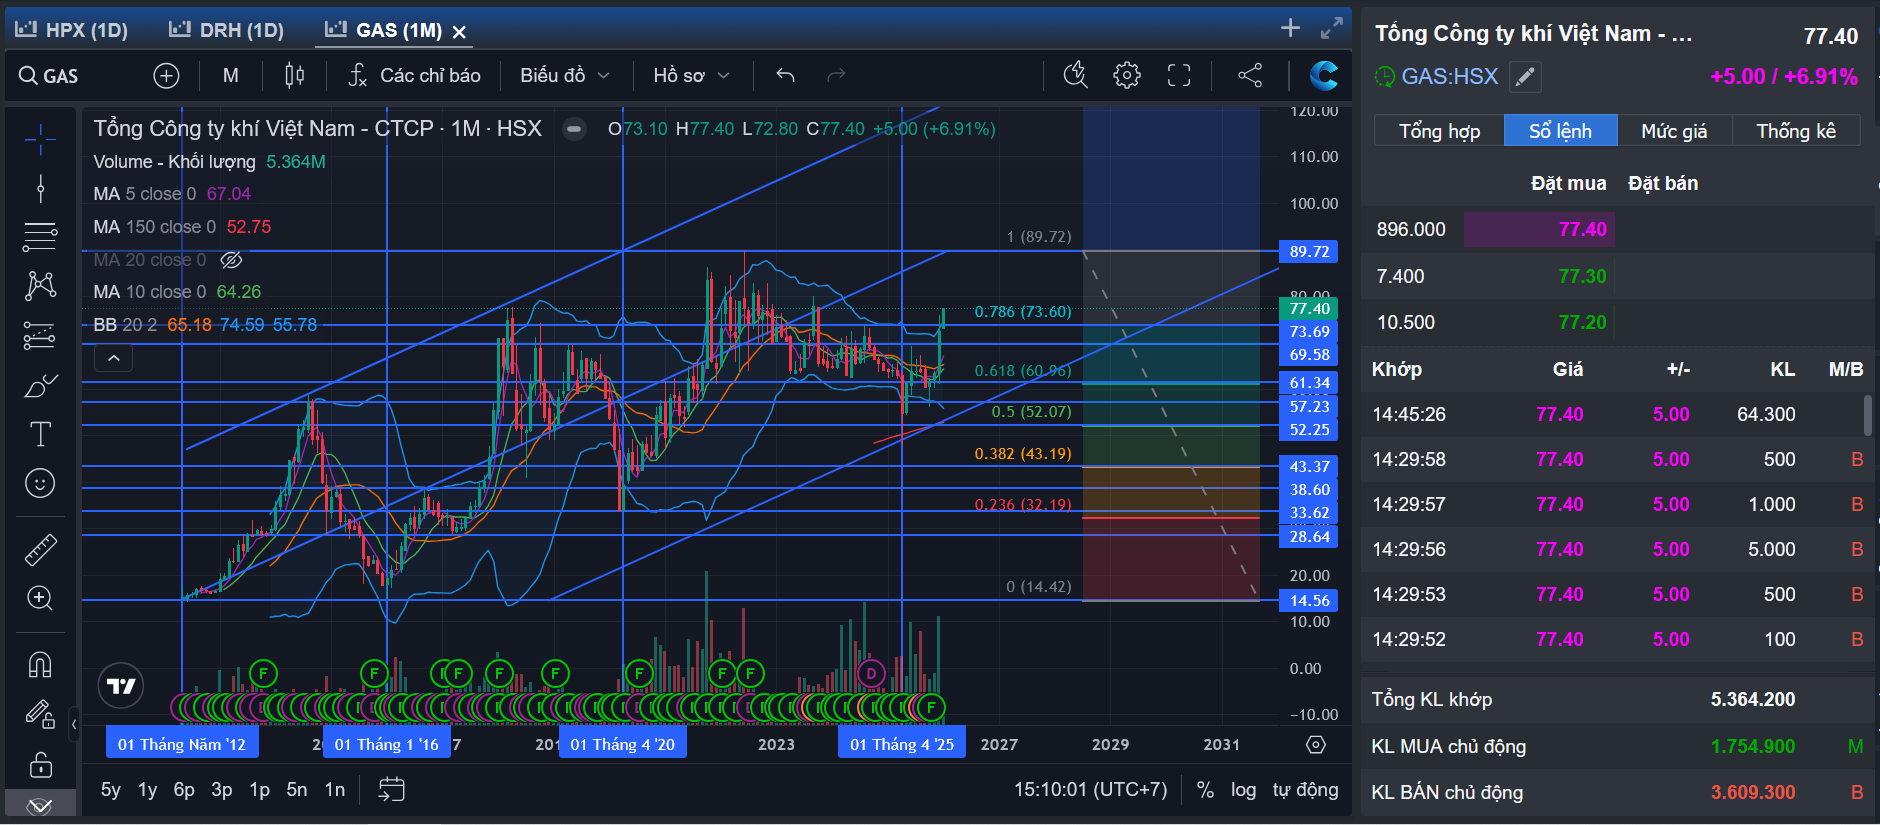
Task: Switch to the HPX (1D) tab
Action: (71, 30)
